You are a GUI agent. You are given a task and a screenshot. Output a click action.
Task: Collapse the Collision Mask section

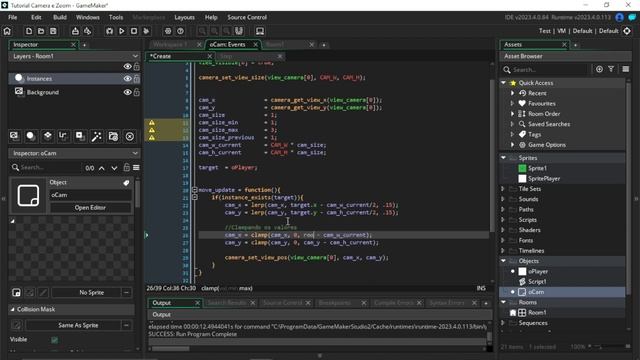pos(12,309)
